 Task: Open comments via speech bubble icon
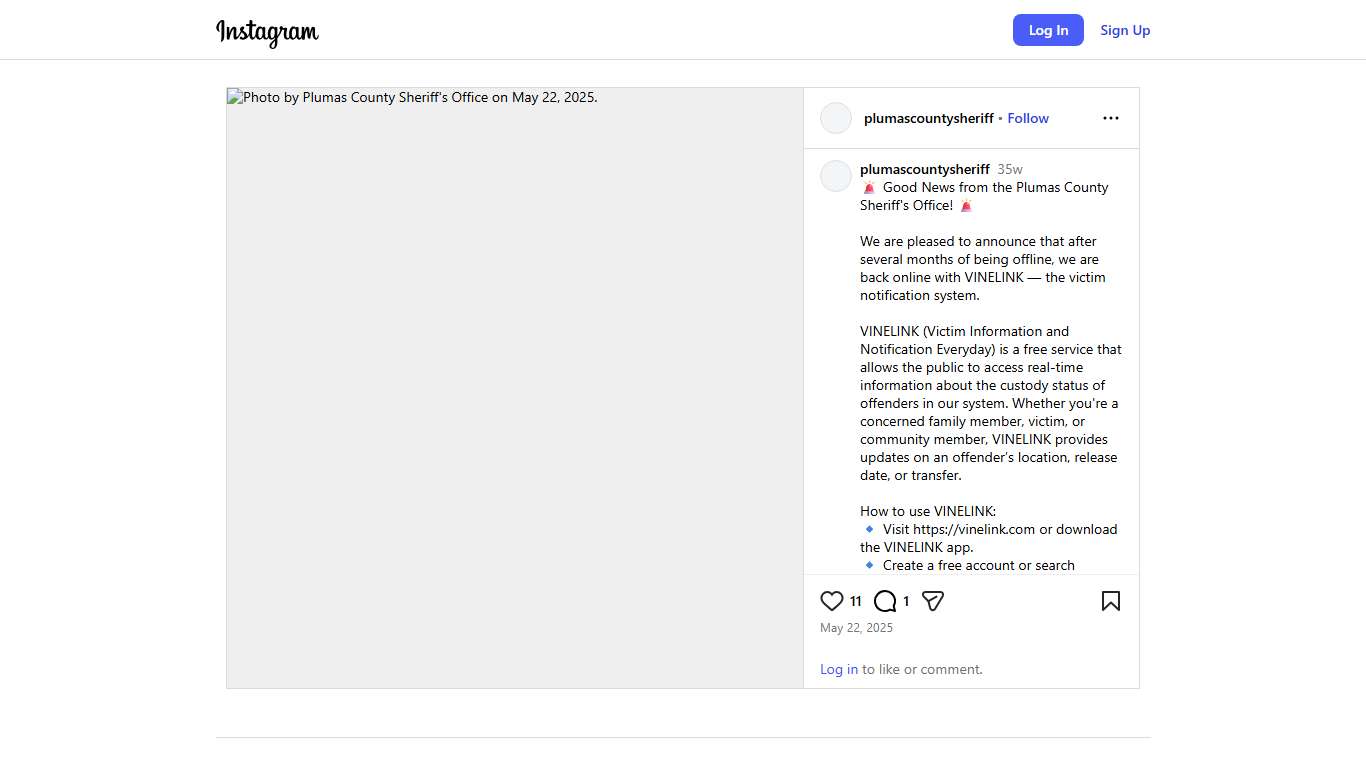pos(885,601)
